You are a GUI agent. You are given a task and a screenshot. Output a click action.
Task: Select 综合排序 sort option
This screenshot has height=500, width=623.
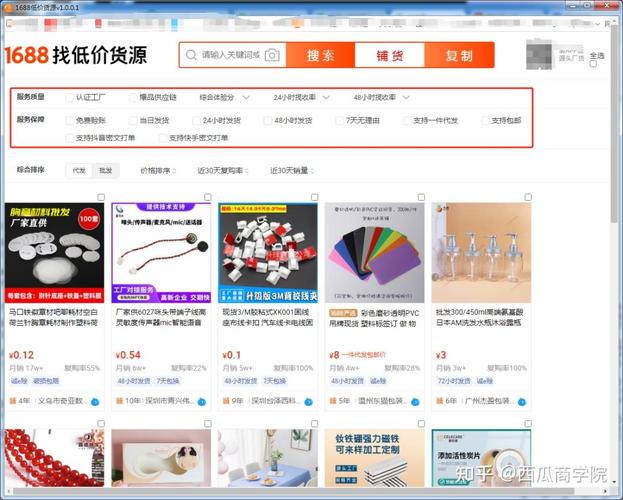[x=31, y=170]
